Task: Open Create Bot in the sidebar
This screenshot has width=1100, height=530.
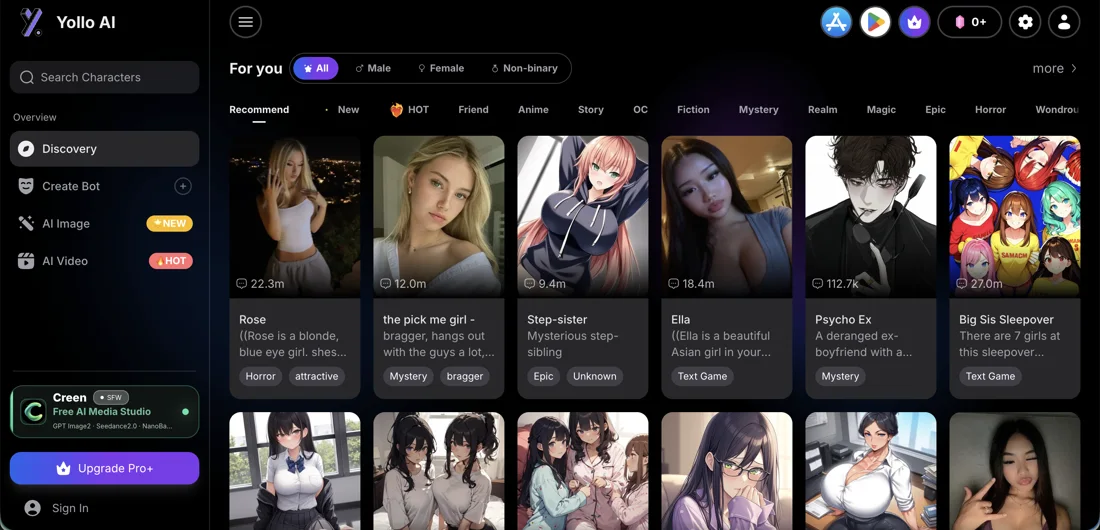Action: click(x=105, y=186)
